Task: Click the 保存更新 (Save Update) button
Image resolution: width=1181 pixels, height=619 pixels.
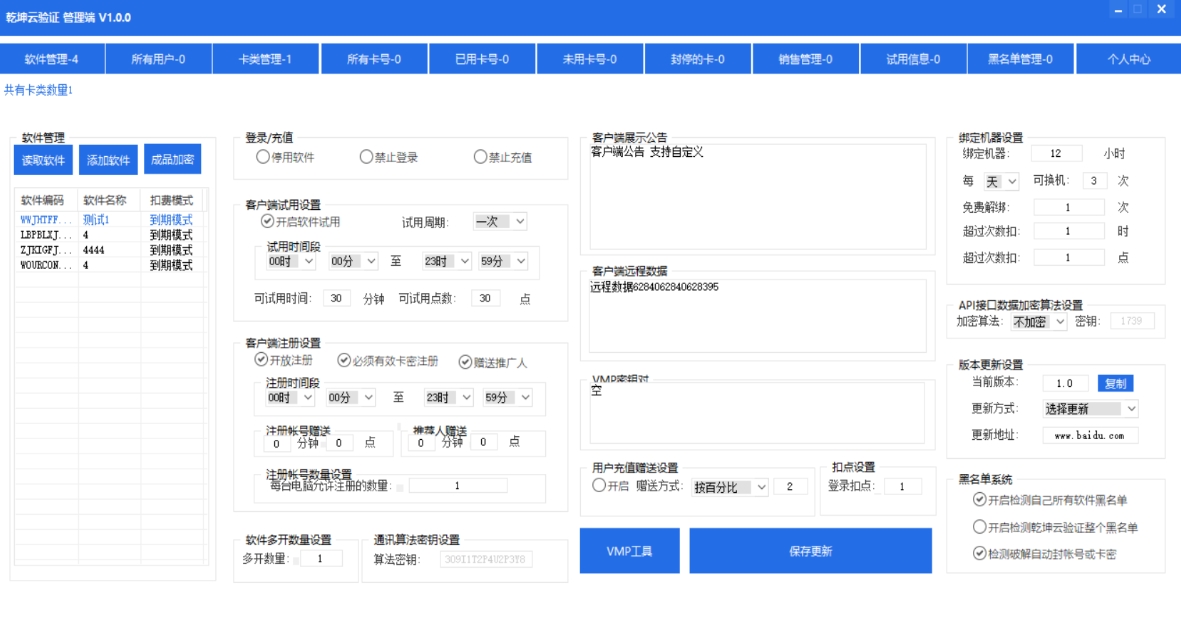Action: (811, 550)
